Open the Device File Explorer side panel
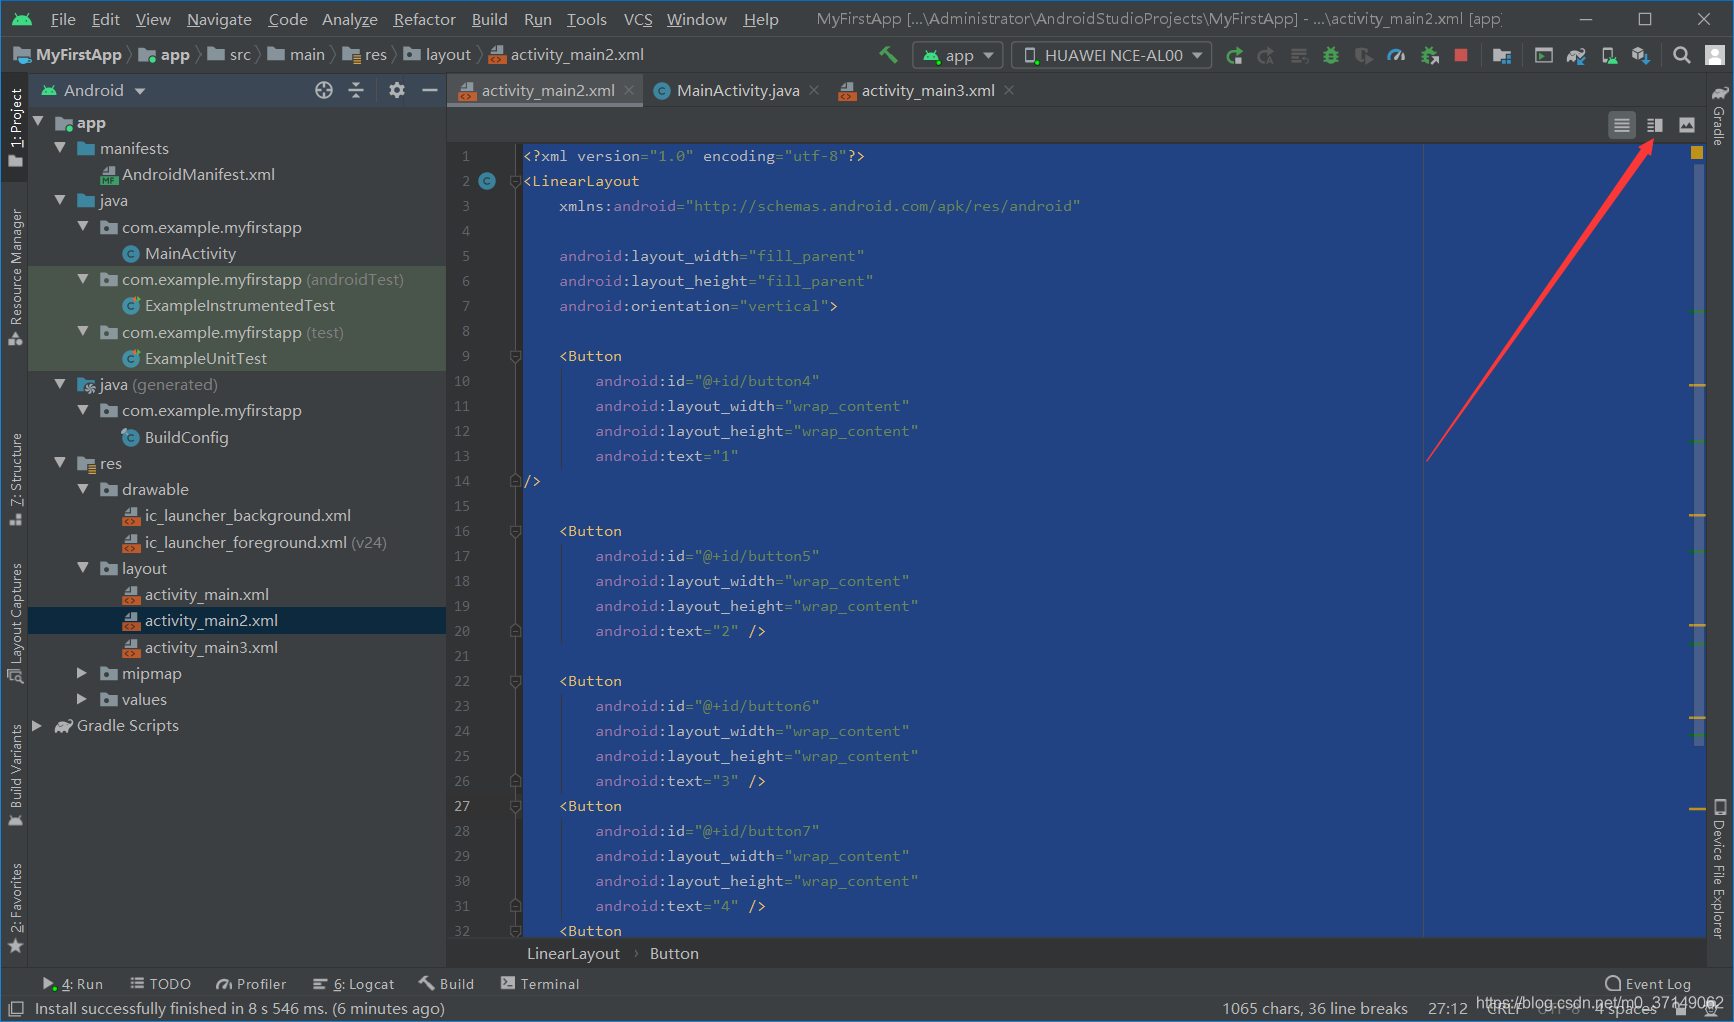Image resolution: width=1734 pixels, height=1022 pixels. coord(1719,868)
